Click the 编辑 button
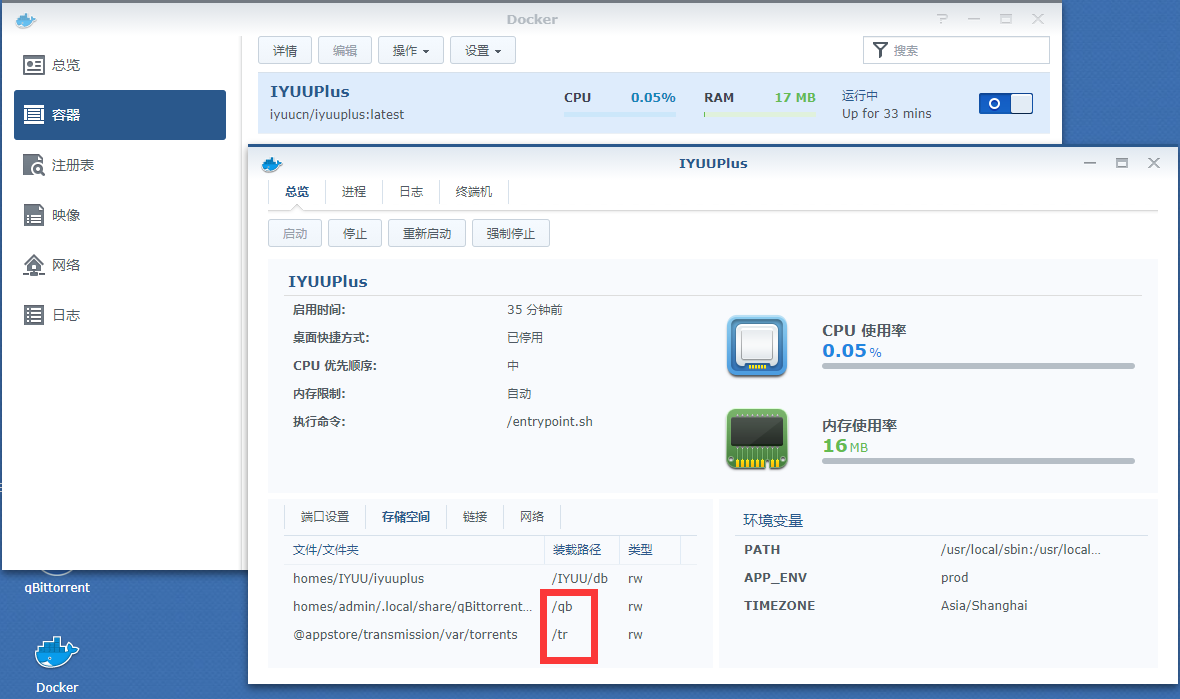1180x699 pixels. tap(345, 50)
